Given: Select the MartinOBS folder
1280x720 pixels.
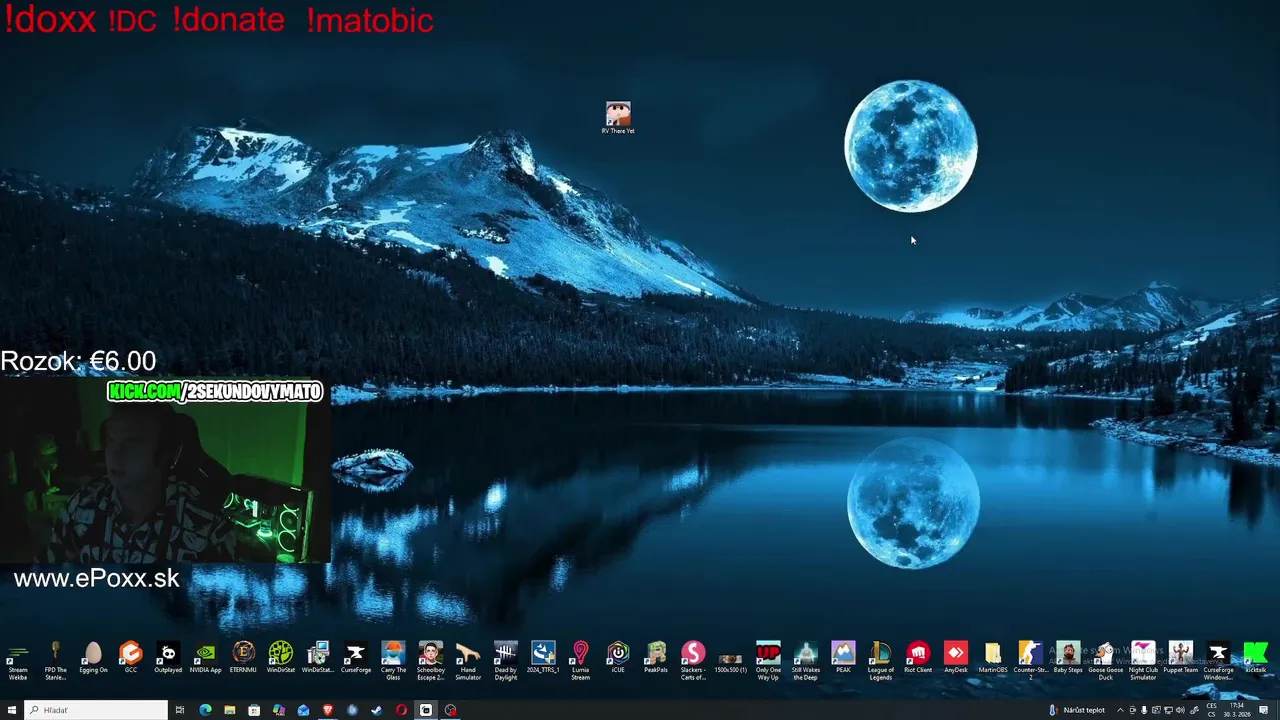Looking at the screenshot, I should pos(993,657).
